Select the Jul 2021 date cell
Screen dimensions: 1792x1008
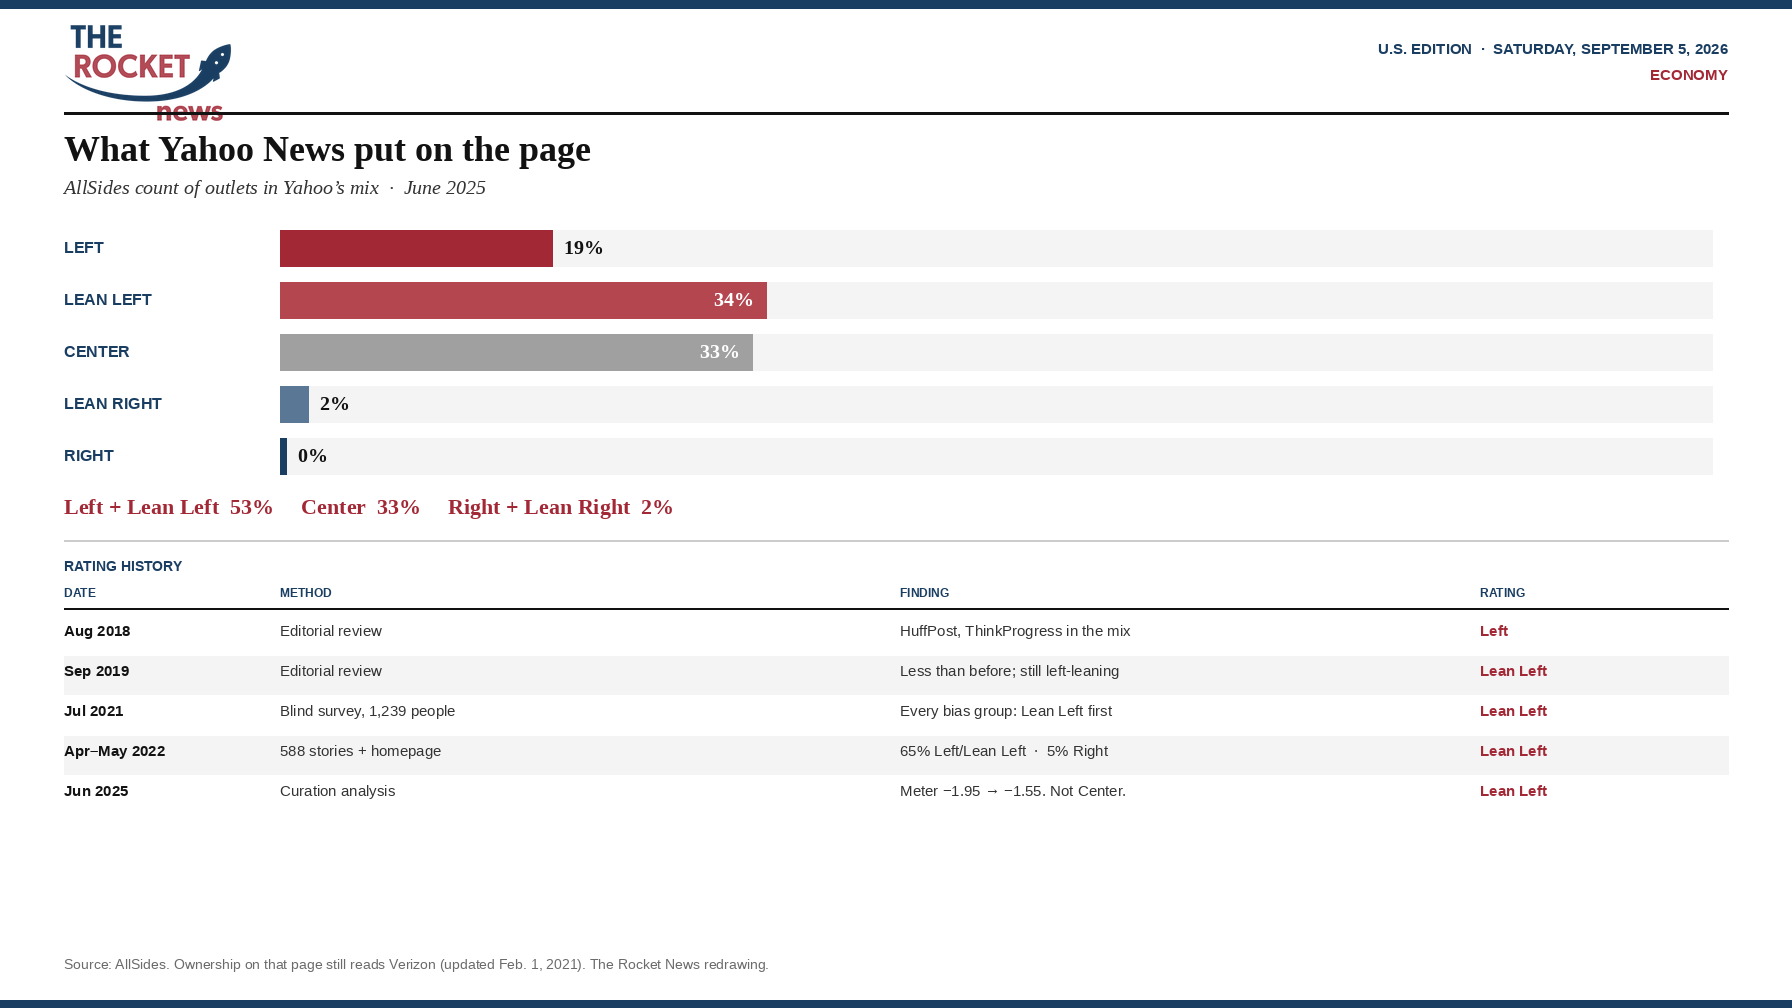[x=94, y=711]
